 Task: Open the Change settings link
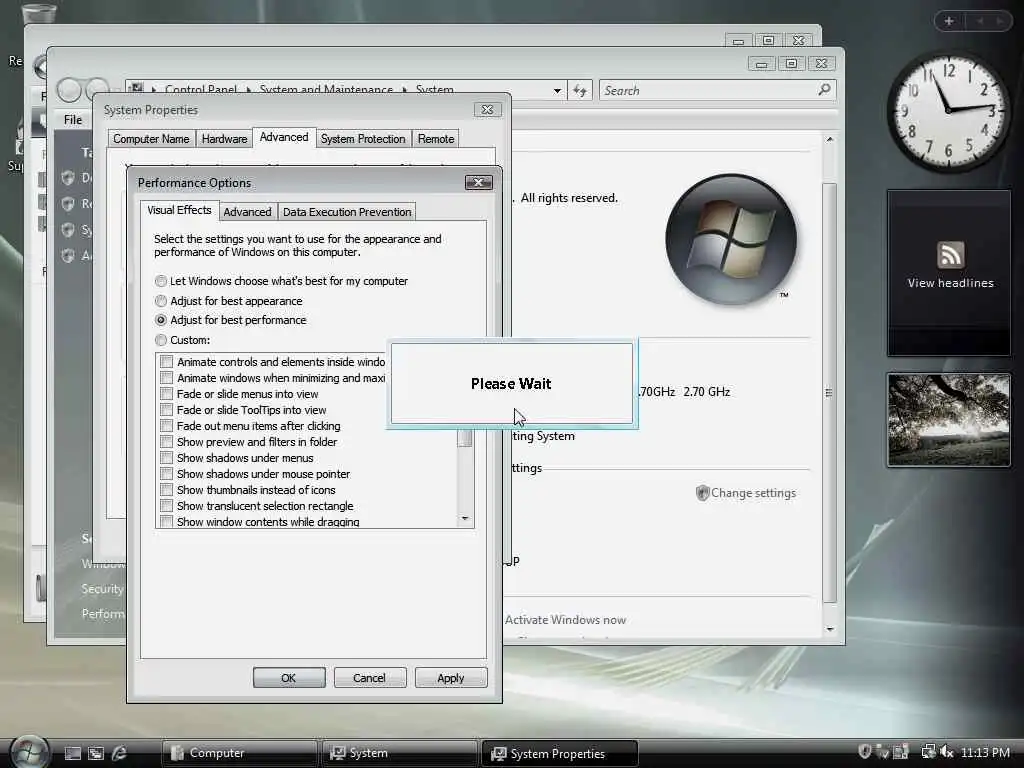[x=753, y=493]
